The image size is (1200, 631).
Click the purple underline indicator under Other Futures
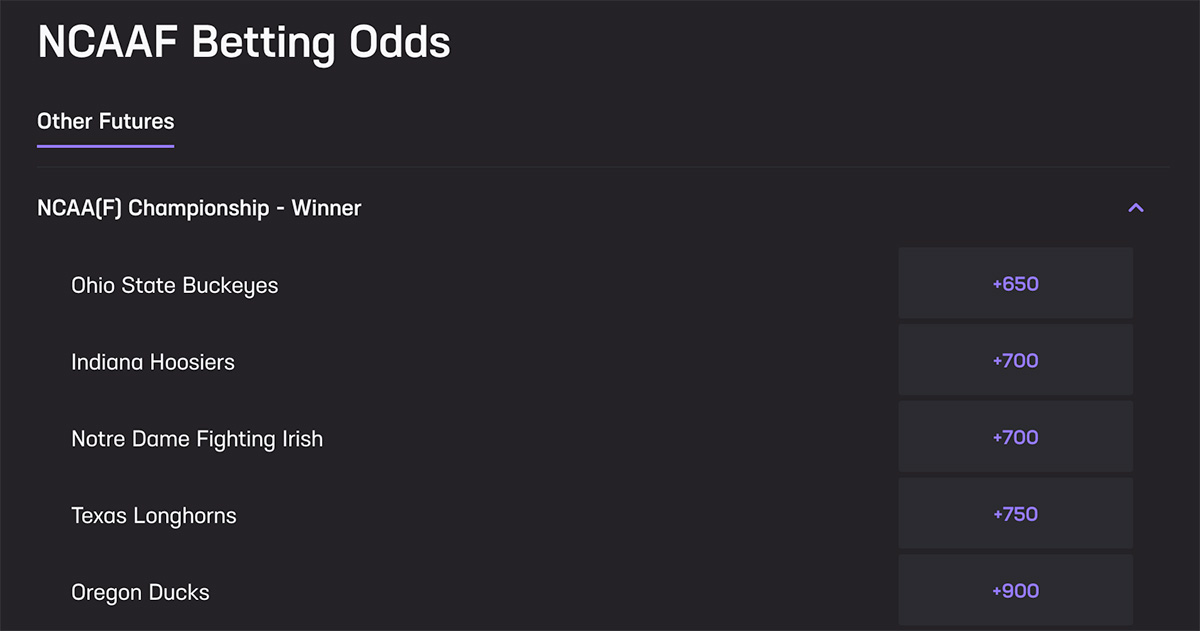click(105, 148)
